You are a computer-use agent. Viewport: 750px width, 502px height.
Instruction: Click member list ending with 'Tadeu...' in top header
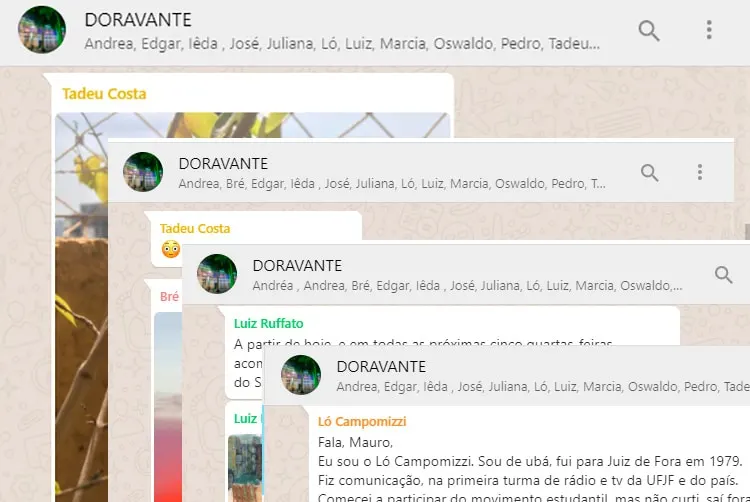[342, 44]
